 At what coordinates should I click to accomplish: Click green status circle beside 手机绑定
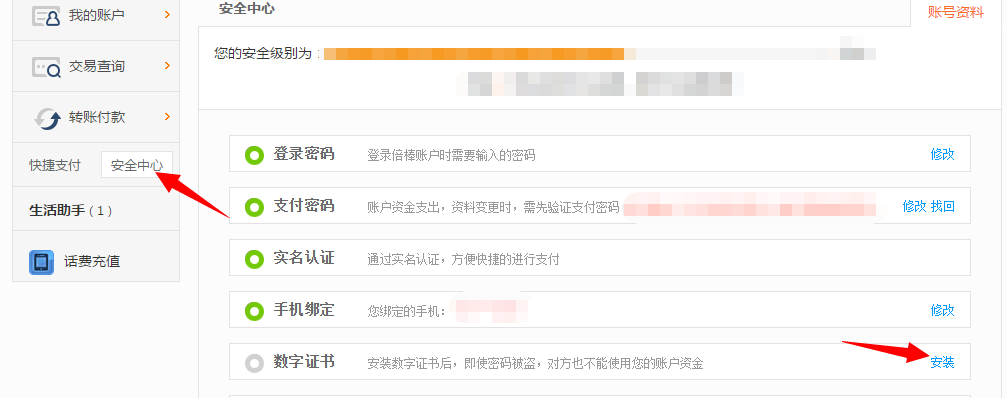(254, 311)
